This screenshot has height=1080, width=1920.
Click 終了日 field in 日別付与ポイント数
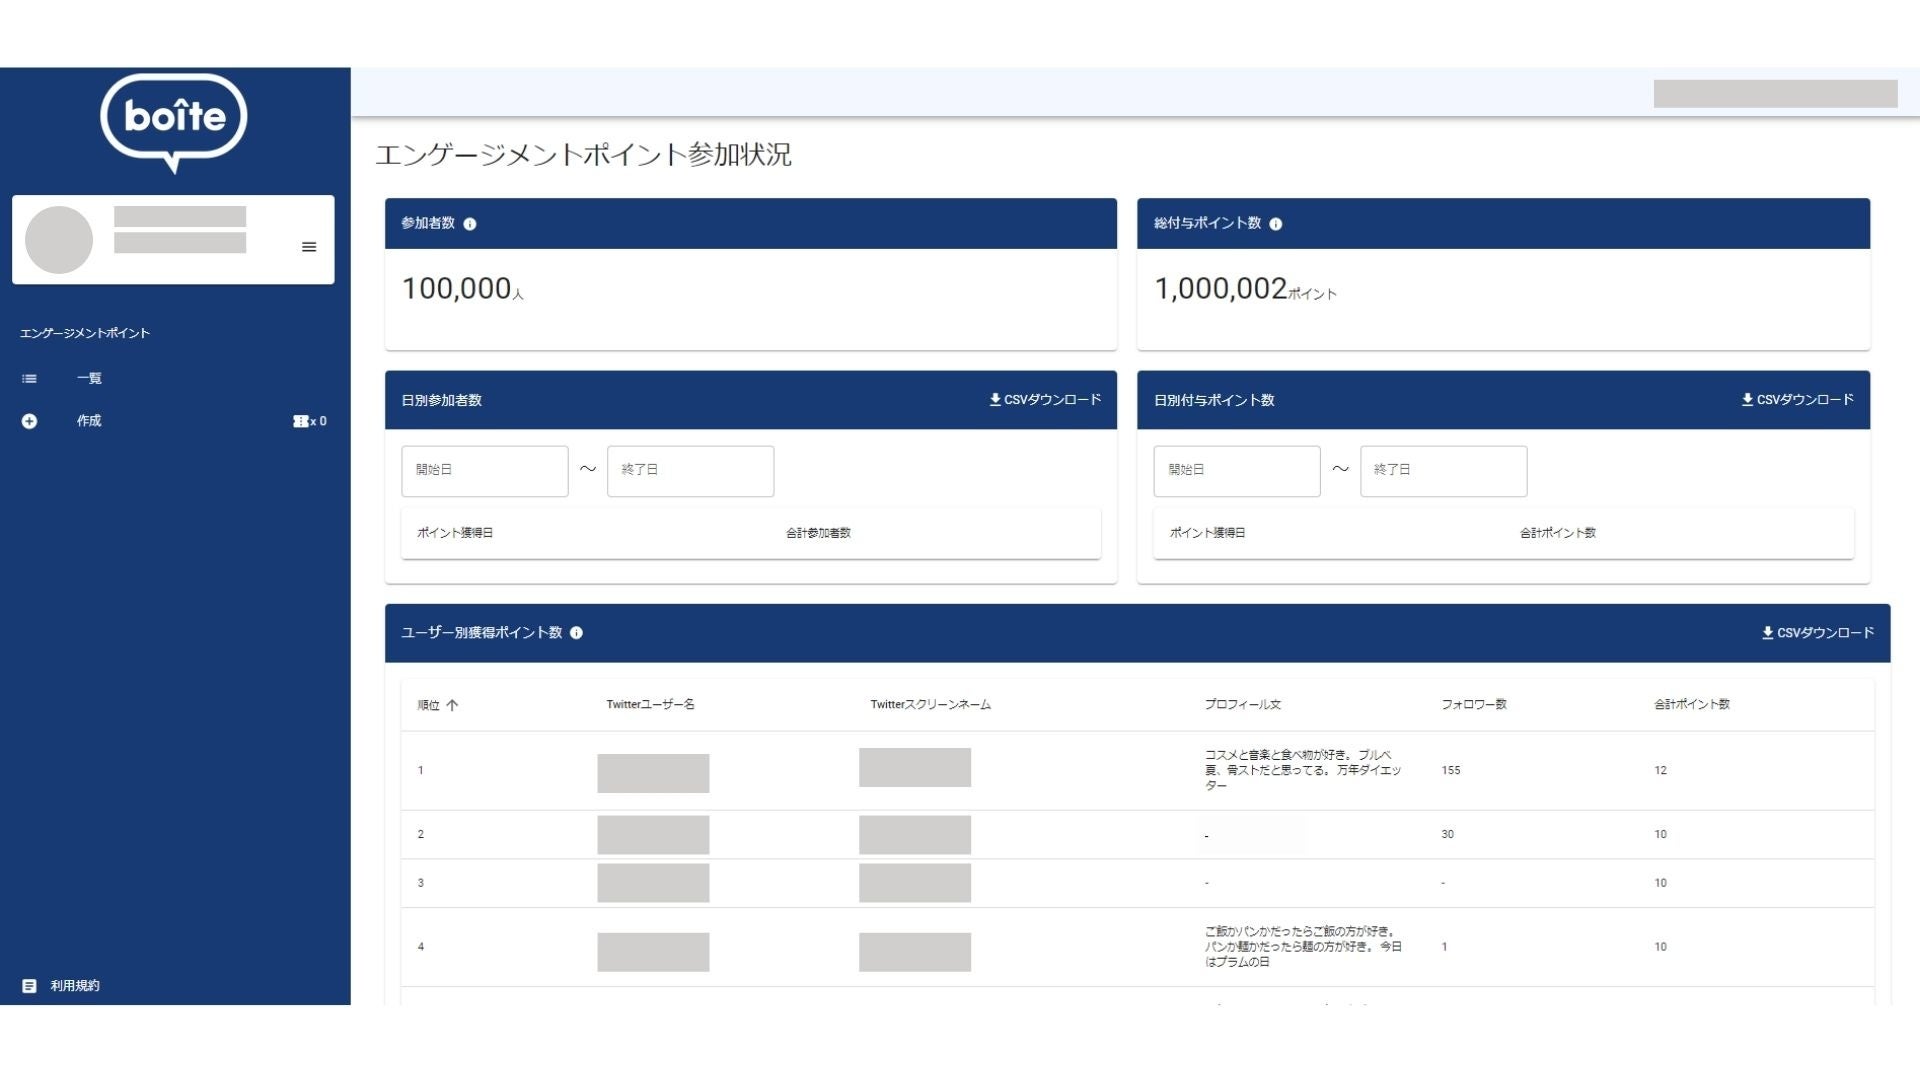tap(1443, 471)
